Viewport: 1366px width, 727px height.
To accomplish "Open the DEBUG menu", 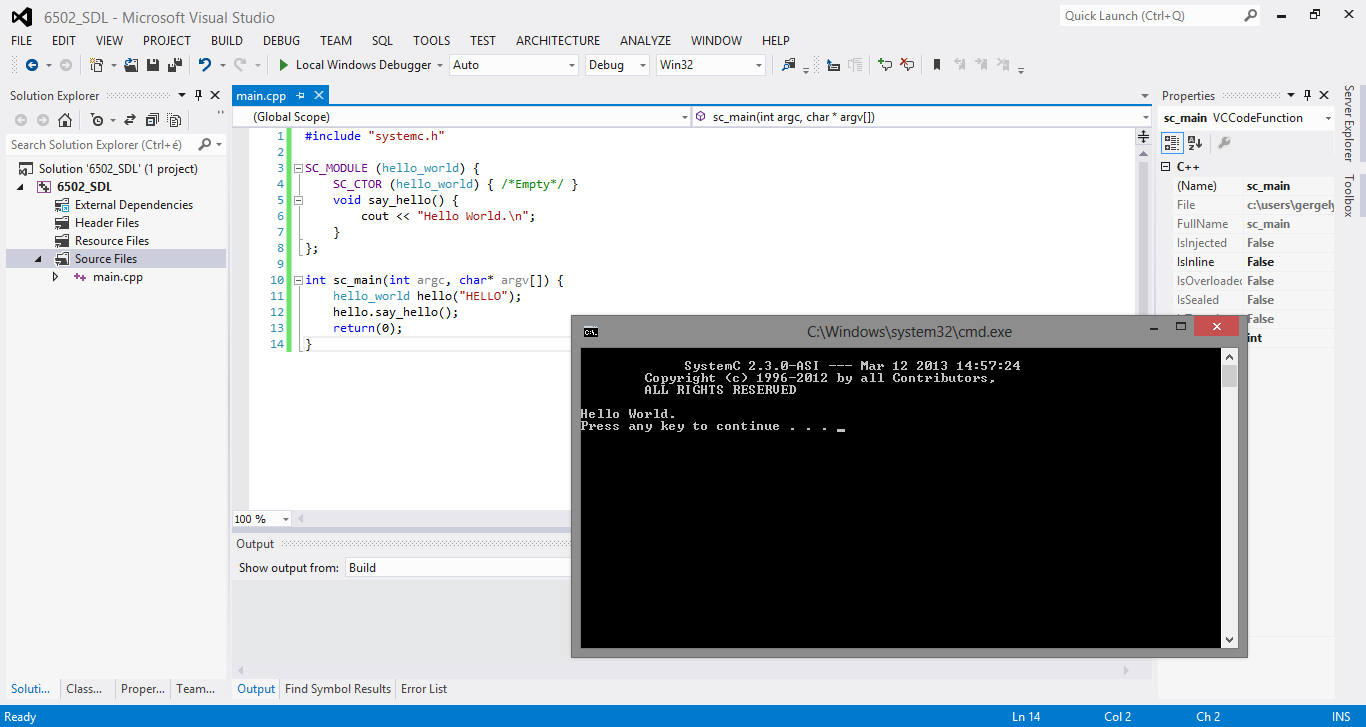I will click(281, 40).
